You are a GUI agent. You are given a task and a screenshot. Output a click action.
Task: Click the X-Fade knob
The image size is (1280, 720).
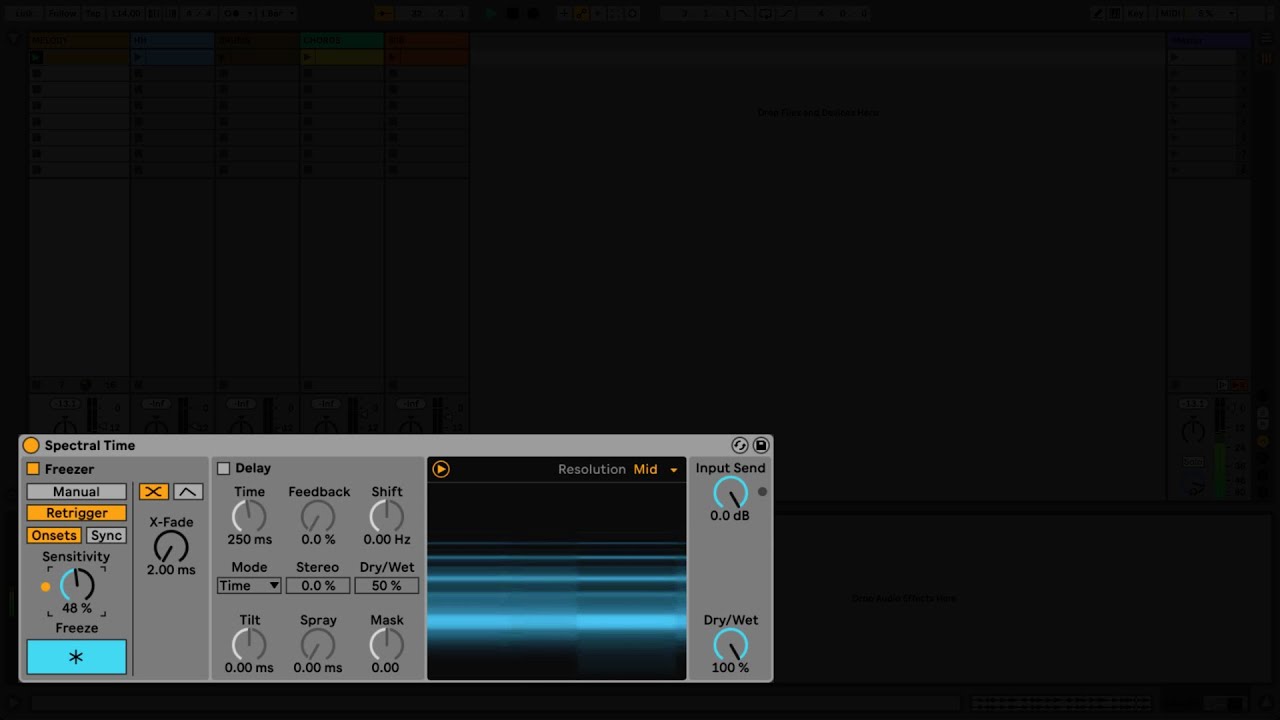pyautogui.click(x=171, y=547)
